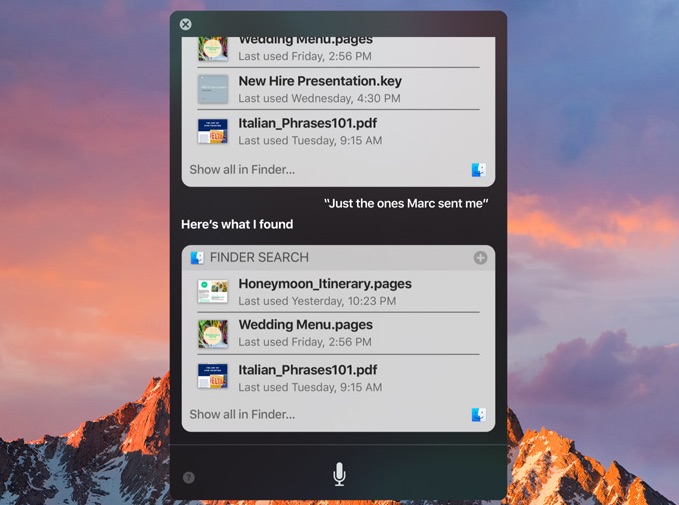Click lower "Last used Friday, 2:56 PM" text

305,342
